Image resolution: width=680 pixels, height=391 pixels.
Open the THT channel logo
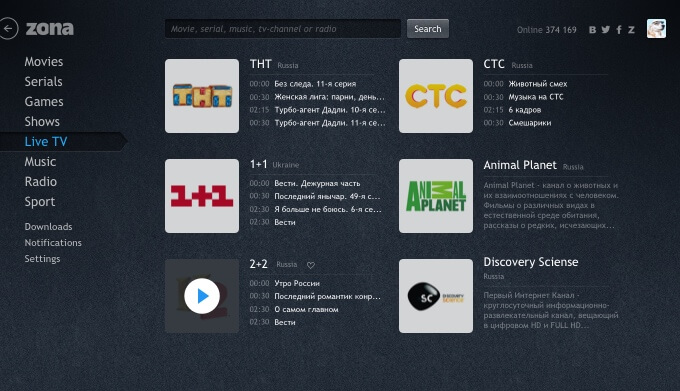pyautogui.click(x=202, y=96)
